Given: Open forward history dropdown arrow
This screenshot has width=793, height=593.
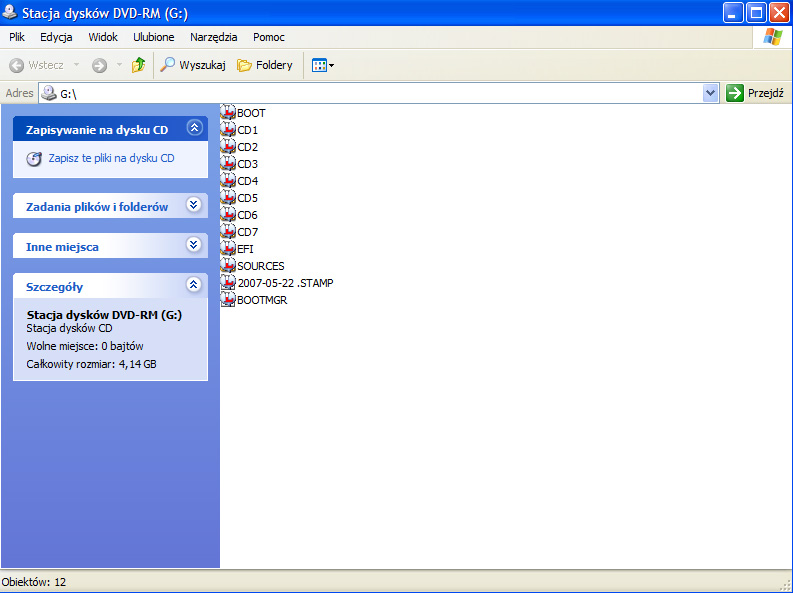Looking at the screenshot, I should tap(119, 65).
